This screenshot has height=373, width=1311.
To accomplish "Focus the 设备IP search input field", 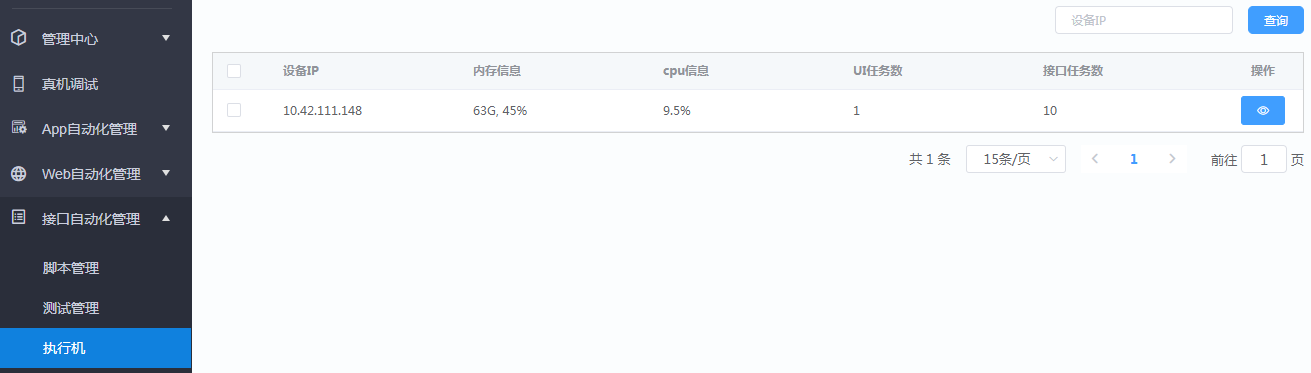I will tap(1143, 20).
